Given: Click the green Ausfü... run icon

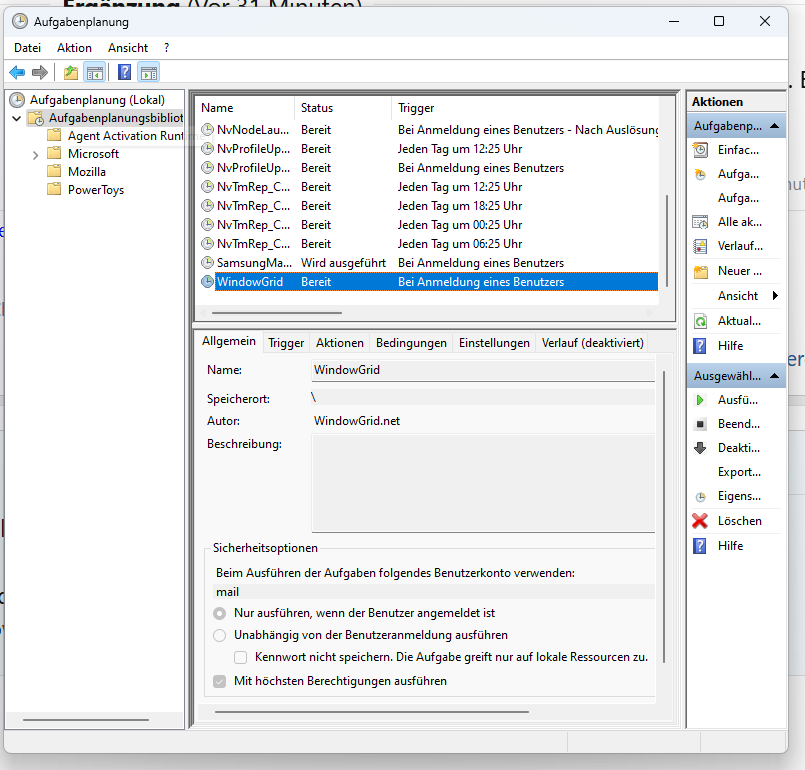Looking at the screenshot, I should pyautogui.click(x=700, y=400).
